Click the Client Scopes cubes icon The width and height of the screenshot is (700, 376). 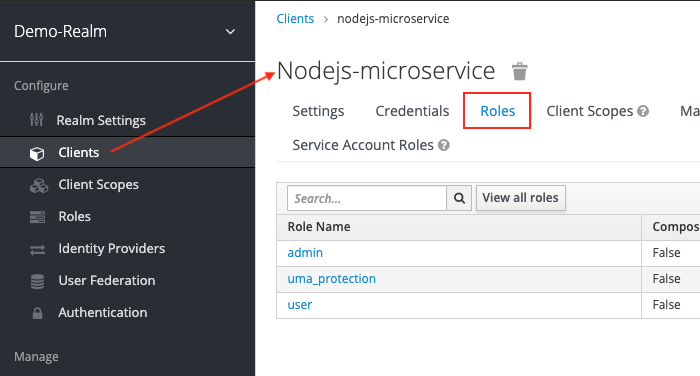coord(39,185)
